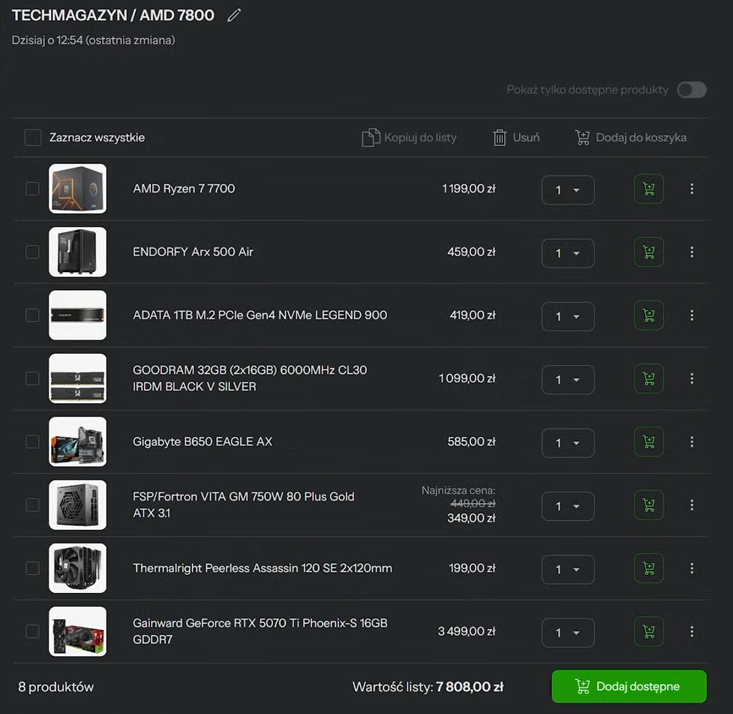Click Kopiuj do listy in the toolbar
Screen dimensions: 733x714
click(x=409, y=138)
